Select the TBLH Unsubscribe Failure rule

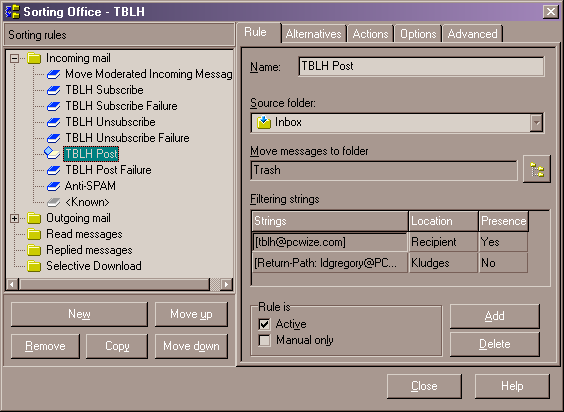(x=127, y=138)
